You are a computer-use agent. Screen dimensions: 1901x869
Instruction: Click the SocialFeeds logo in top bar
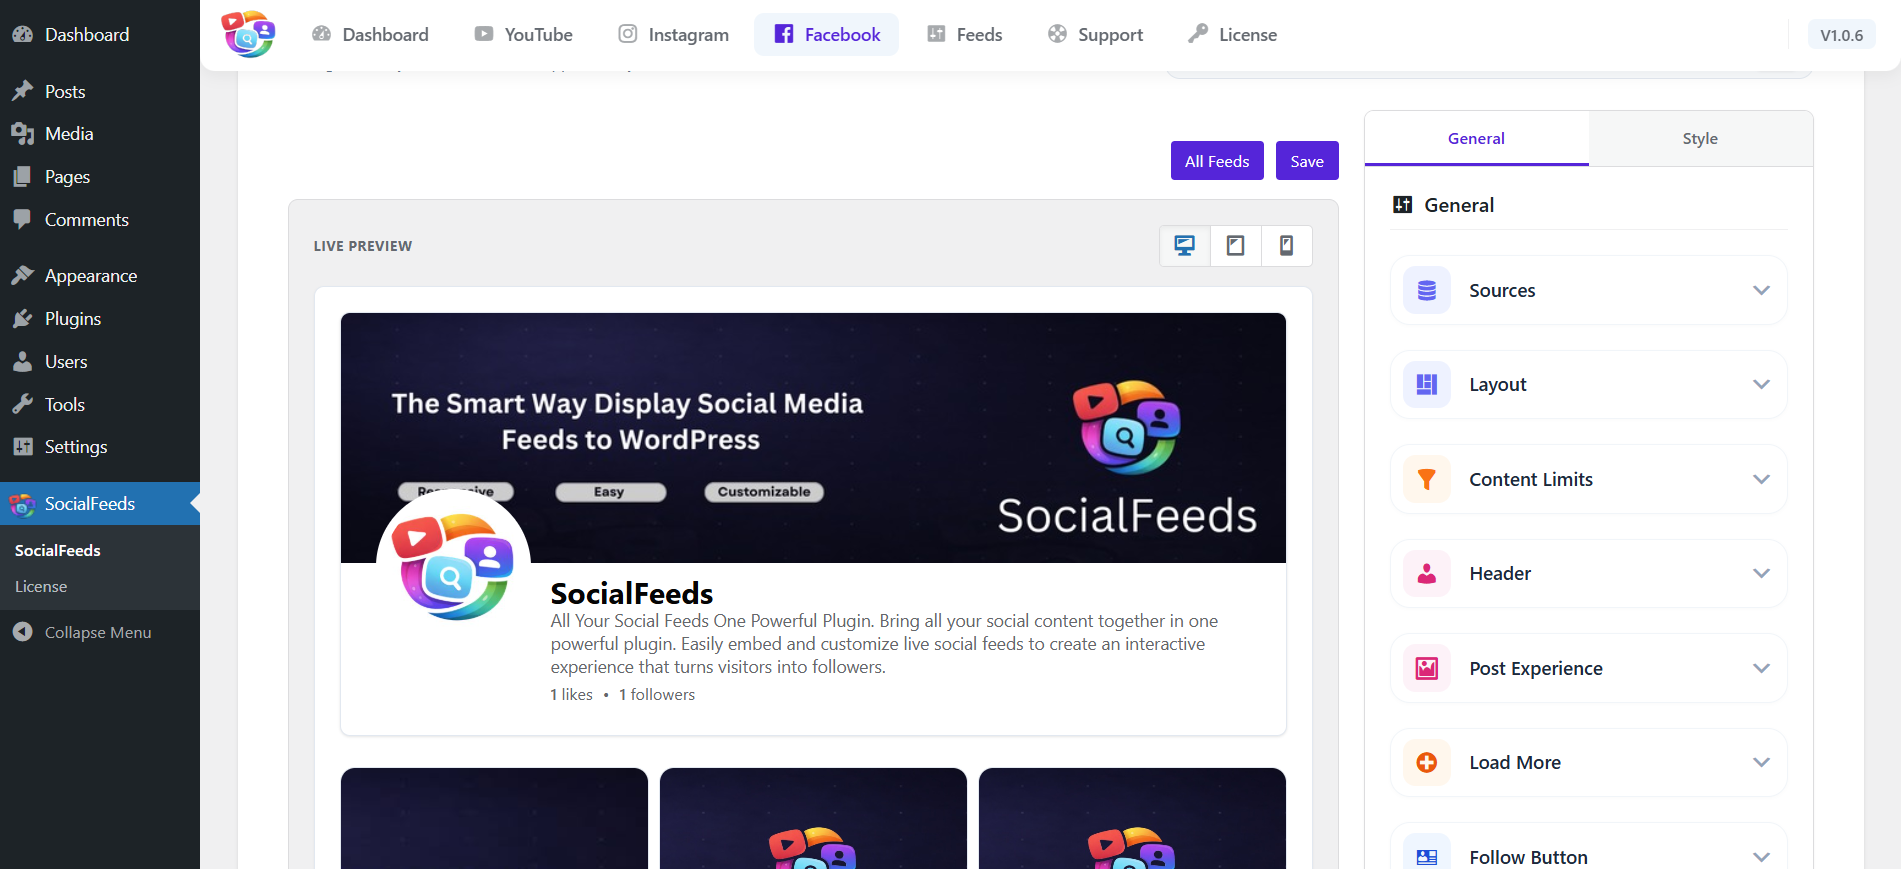pos(248,34)
